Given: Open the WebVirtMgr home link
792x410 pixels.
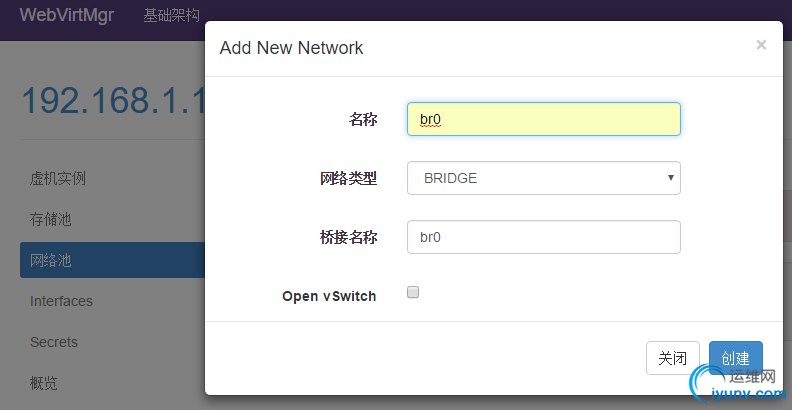Looking at the screenshot, I should pyautogui.click(x=67, y=15).
